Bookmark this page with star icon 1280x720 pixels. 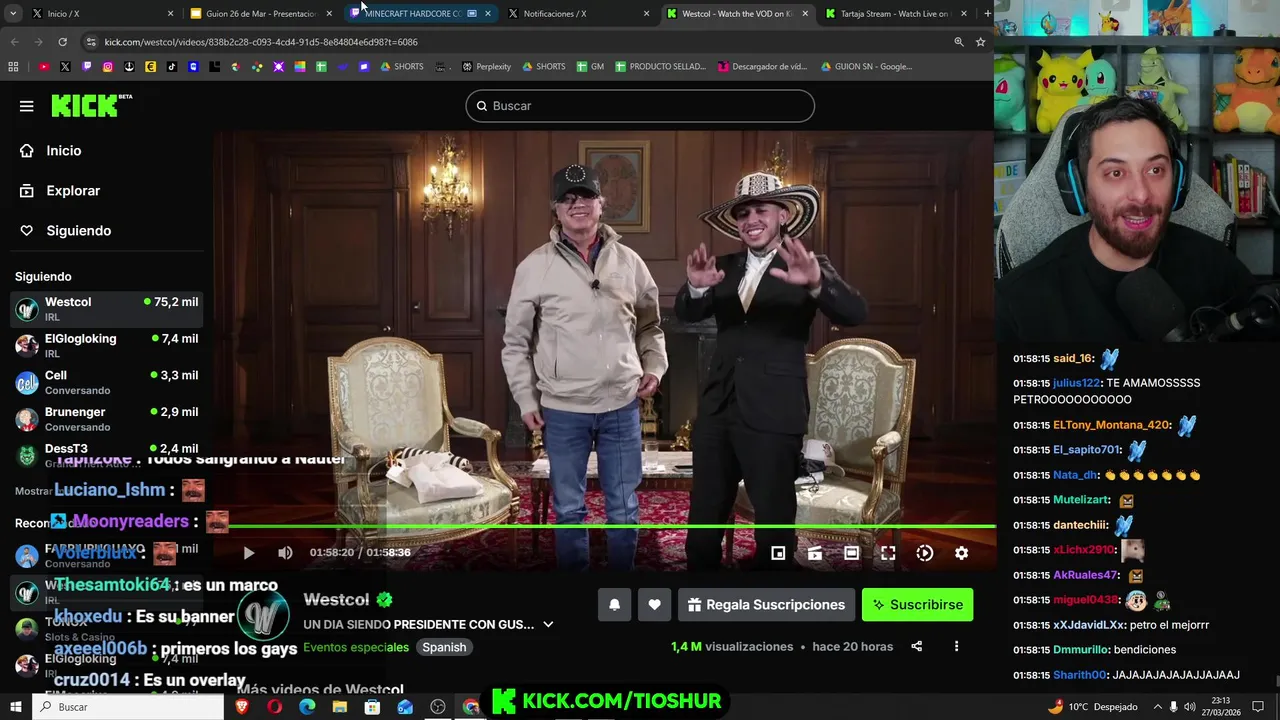coord(980,42)
